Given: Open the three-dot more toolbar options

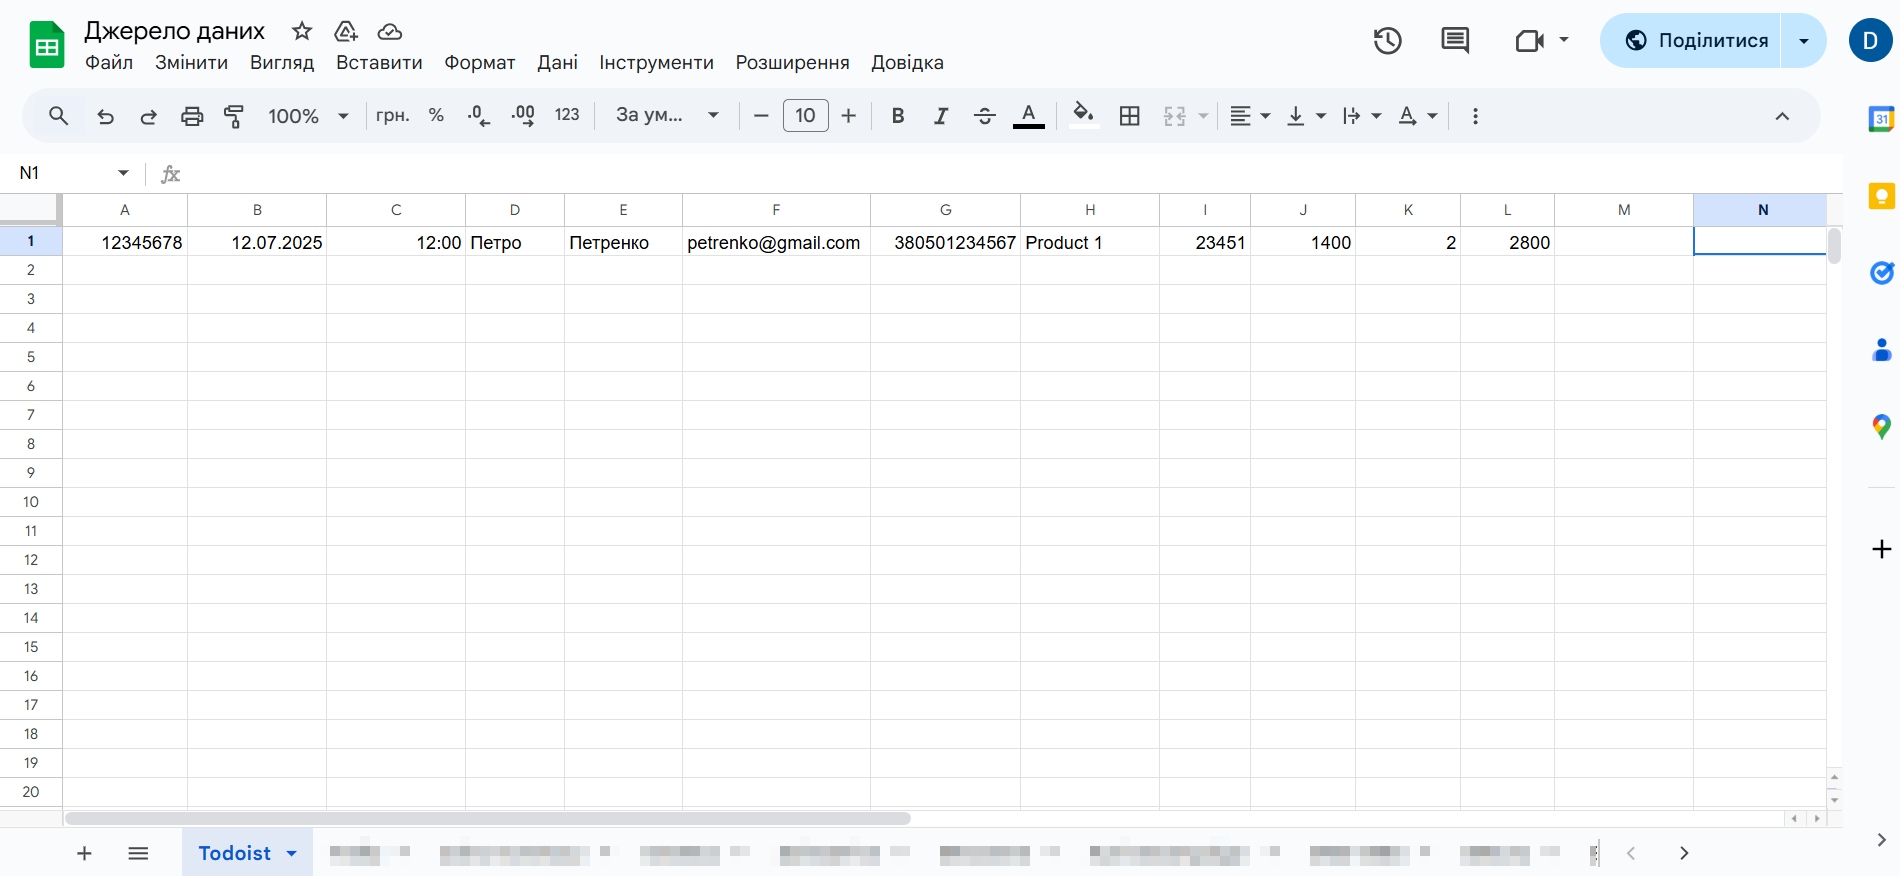Looking at the screenshot, I should coord(1475,116).
